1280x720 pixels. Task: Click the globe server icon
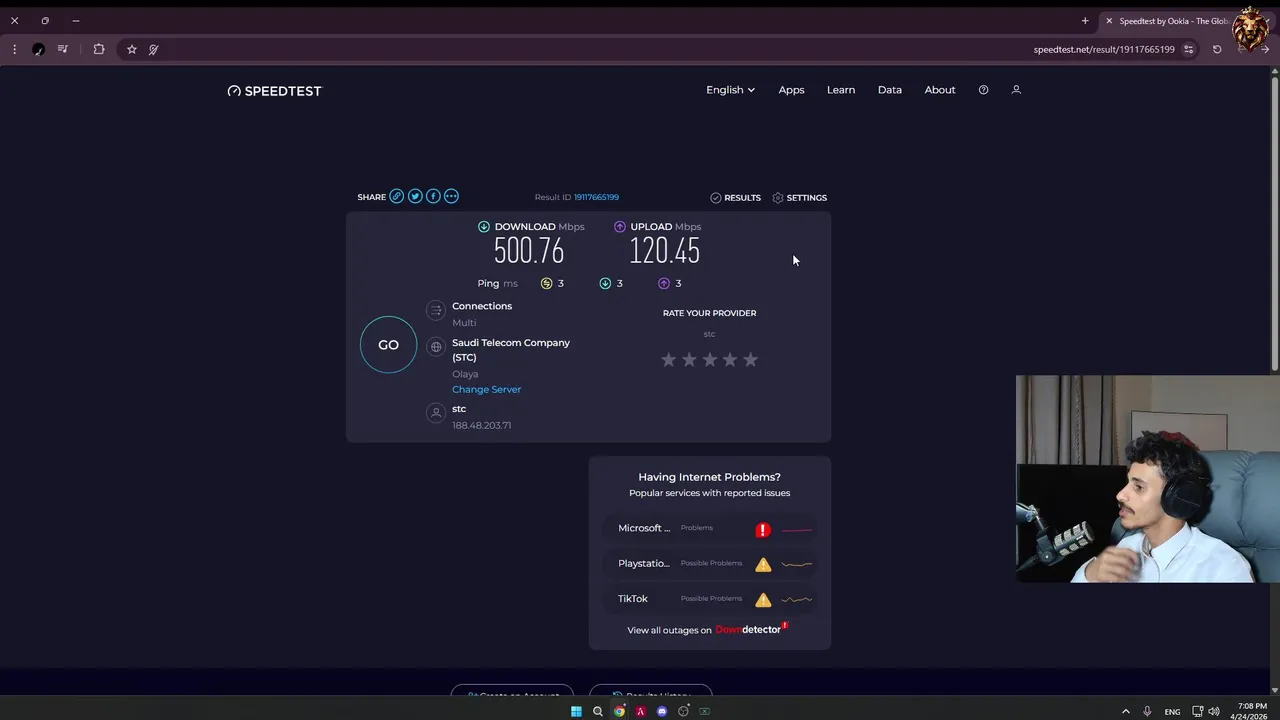(435, 347)
